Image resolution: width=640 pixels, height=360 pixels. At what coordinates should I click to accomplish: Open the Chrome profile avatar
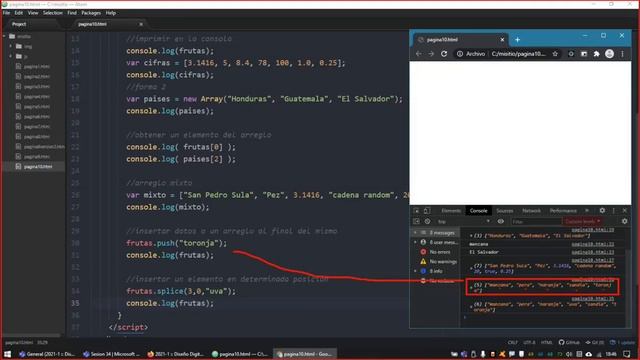(x=609, y=53)
